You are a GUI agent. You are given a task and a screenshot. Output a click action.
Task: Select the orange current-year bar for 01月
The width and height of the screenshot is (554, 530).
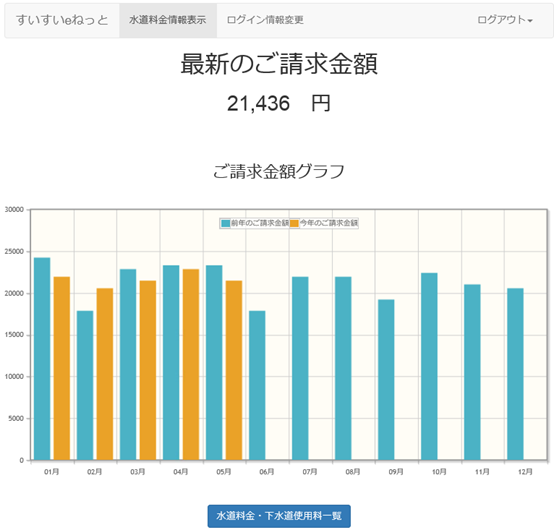pos(62,368)
